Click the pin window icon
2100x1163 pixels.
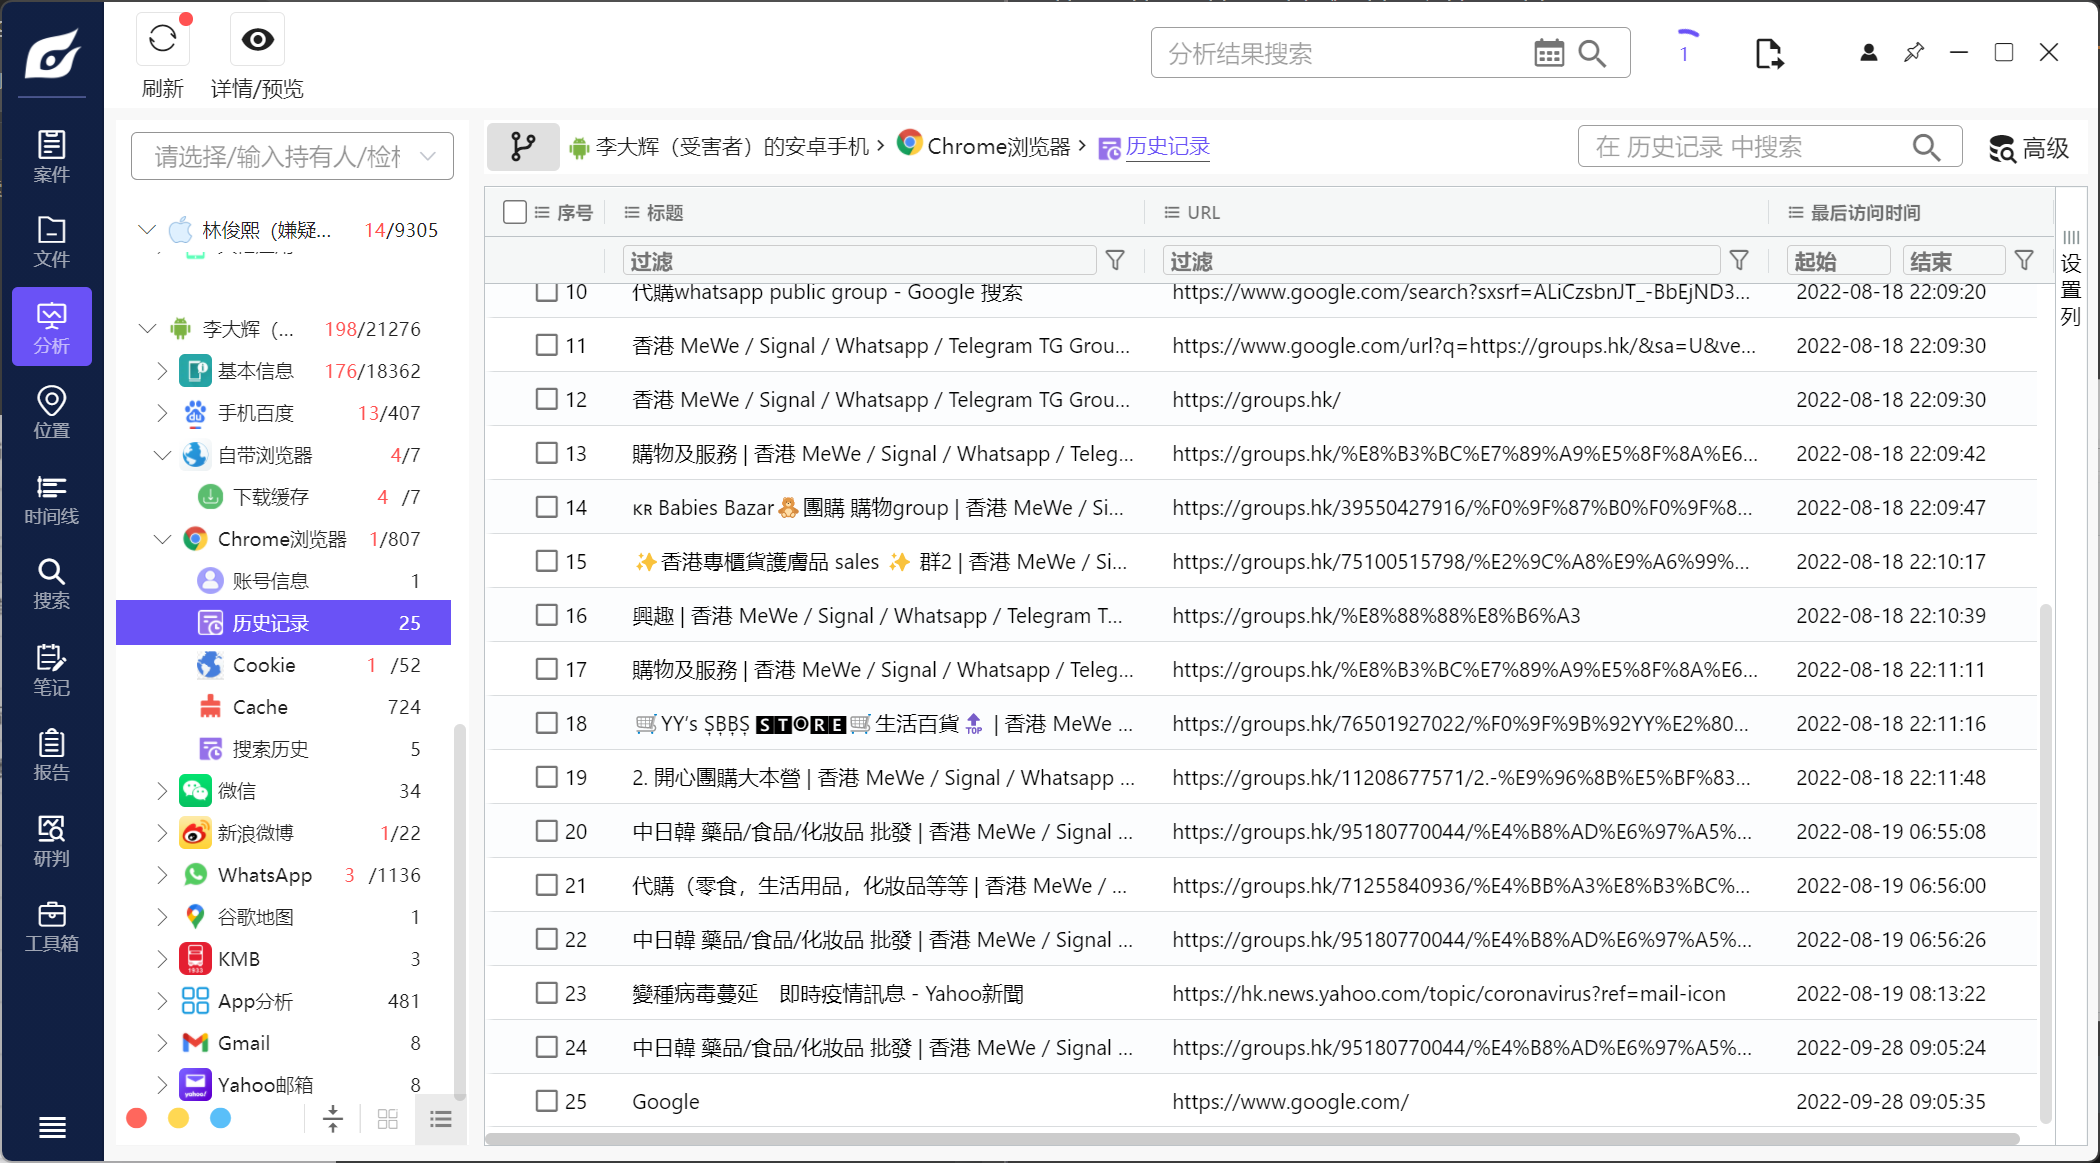1913,53
